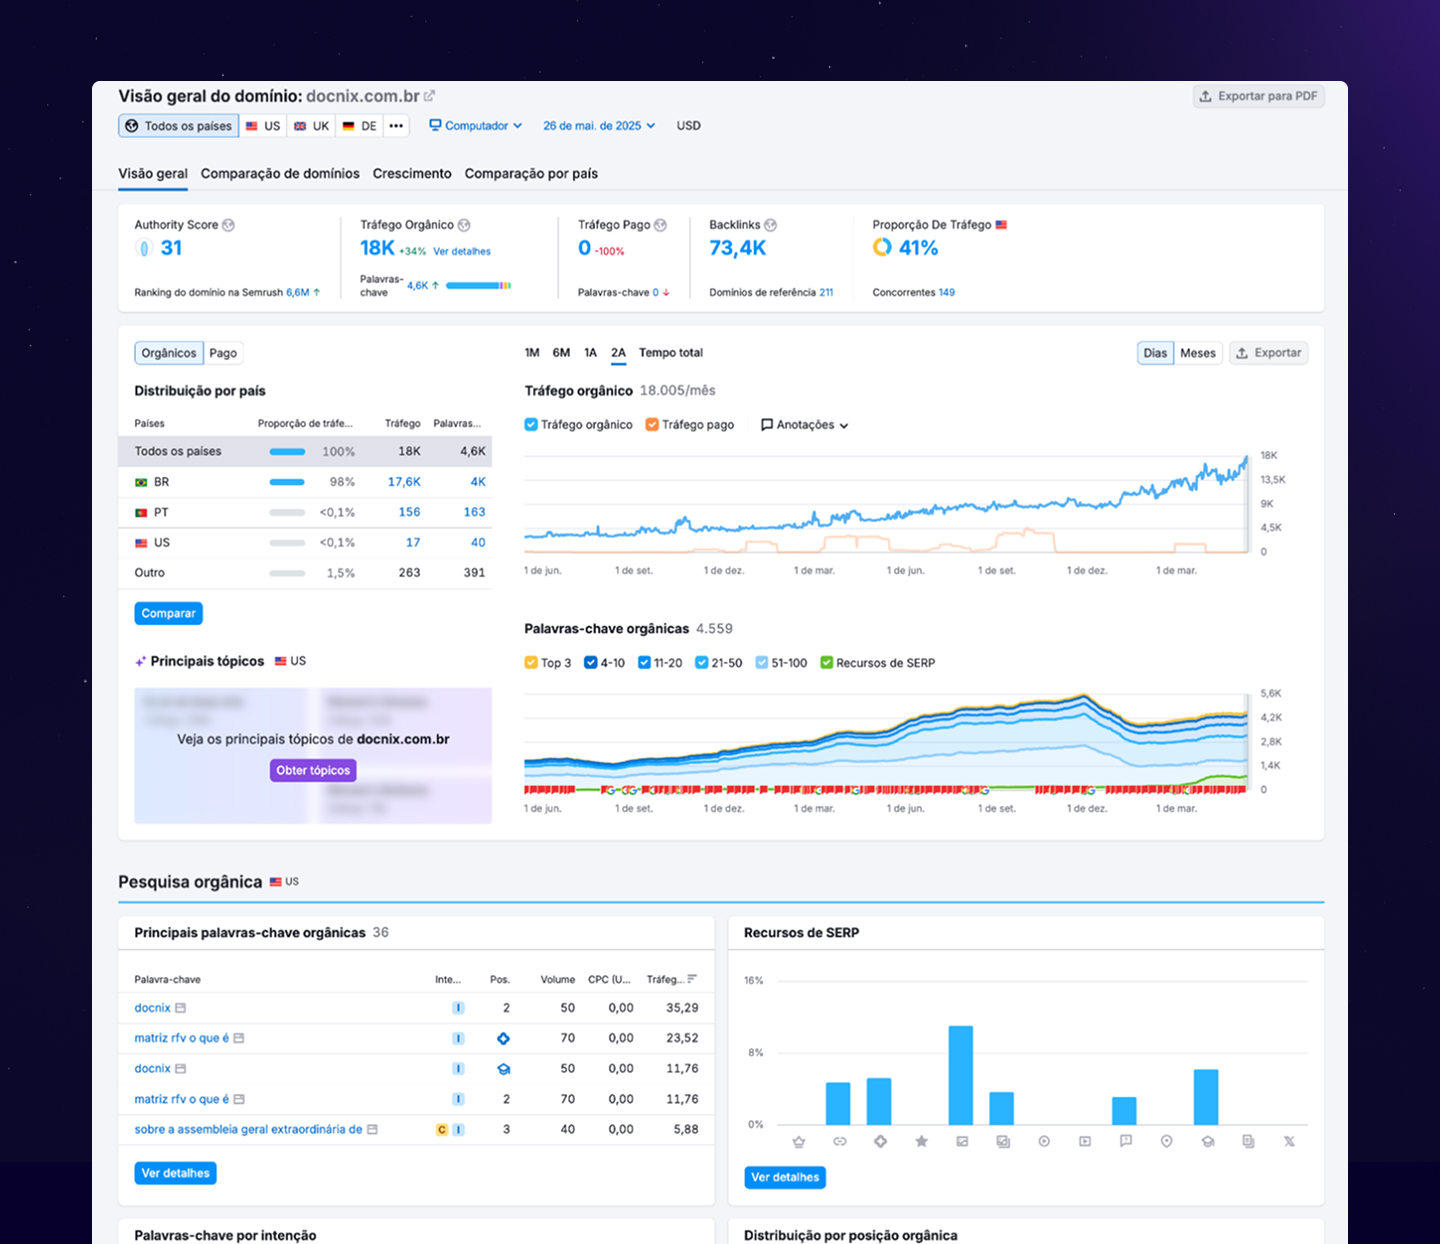Select US country filter
This screenshot has width=1440, height=1244.
pos(263,126)
